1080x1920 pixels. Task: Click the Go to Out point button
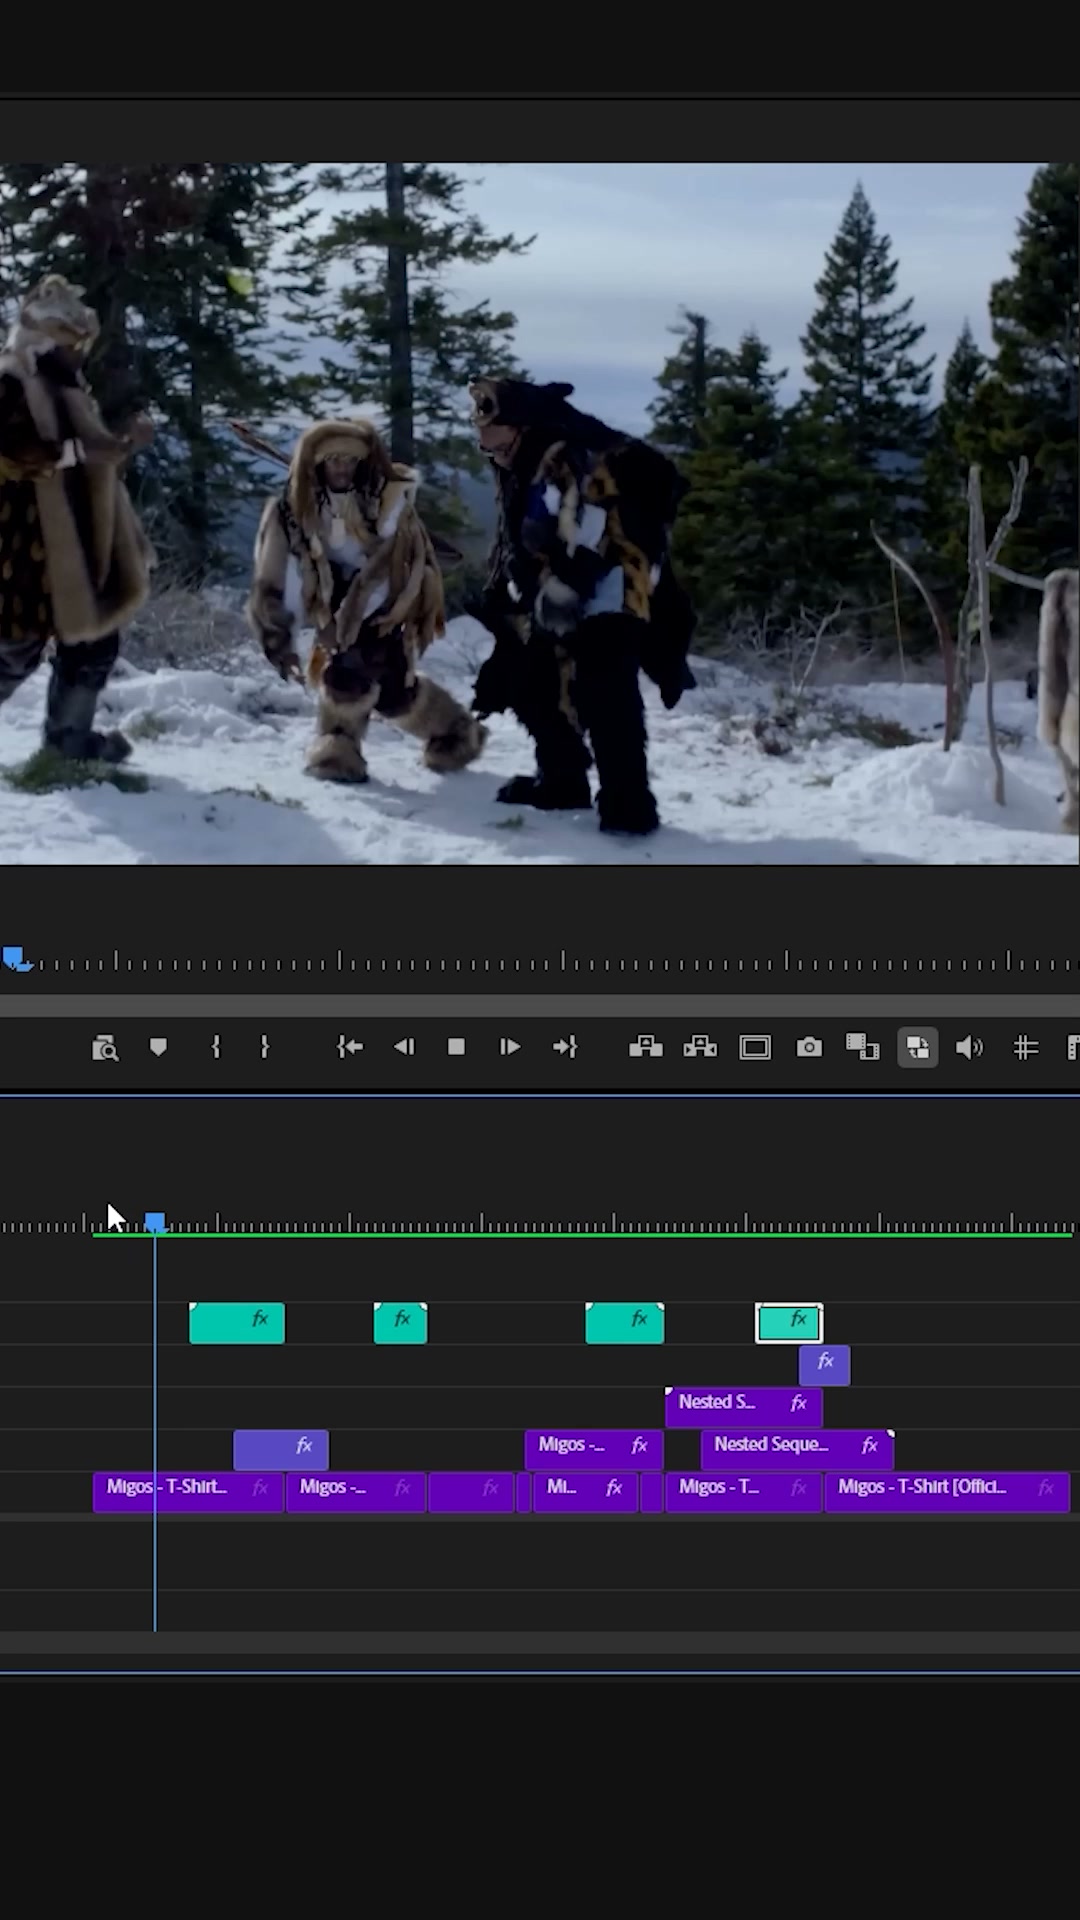(565, 1047)
